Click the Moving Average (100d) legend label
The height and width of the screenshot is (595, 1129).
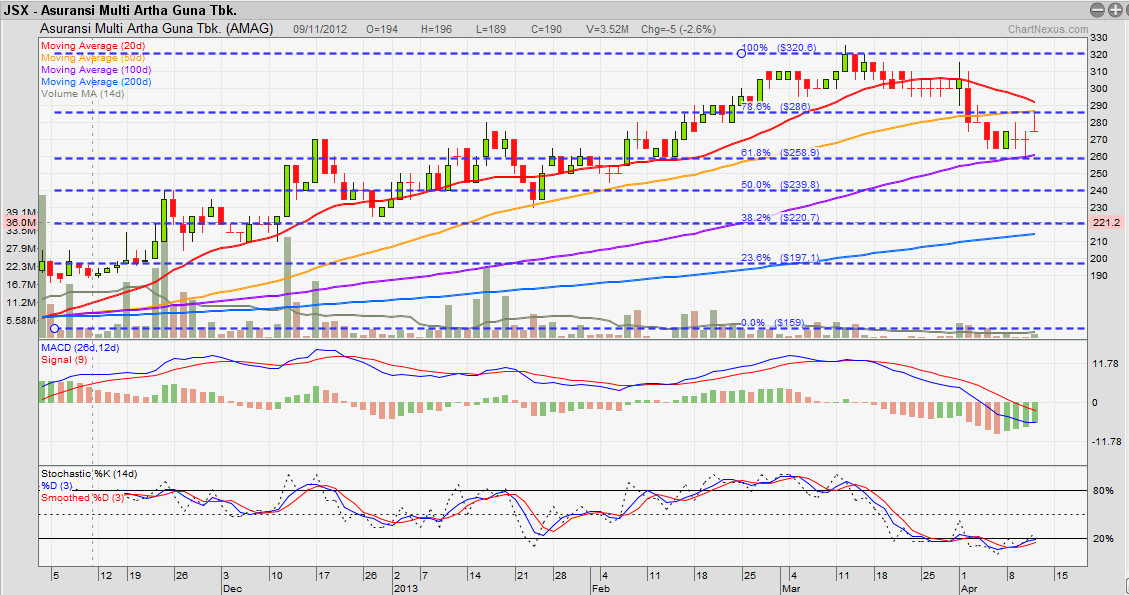[x=97, y=69]
